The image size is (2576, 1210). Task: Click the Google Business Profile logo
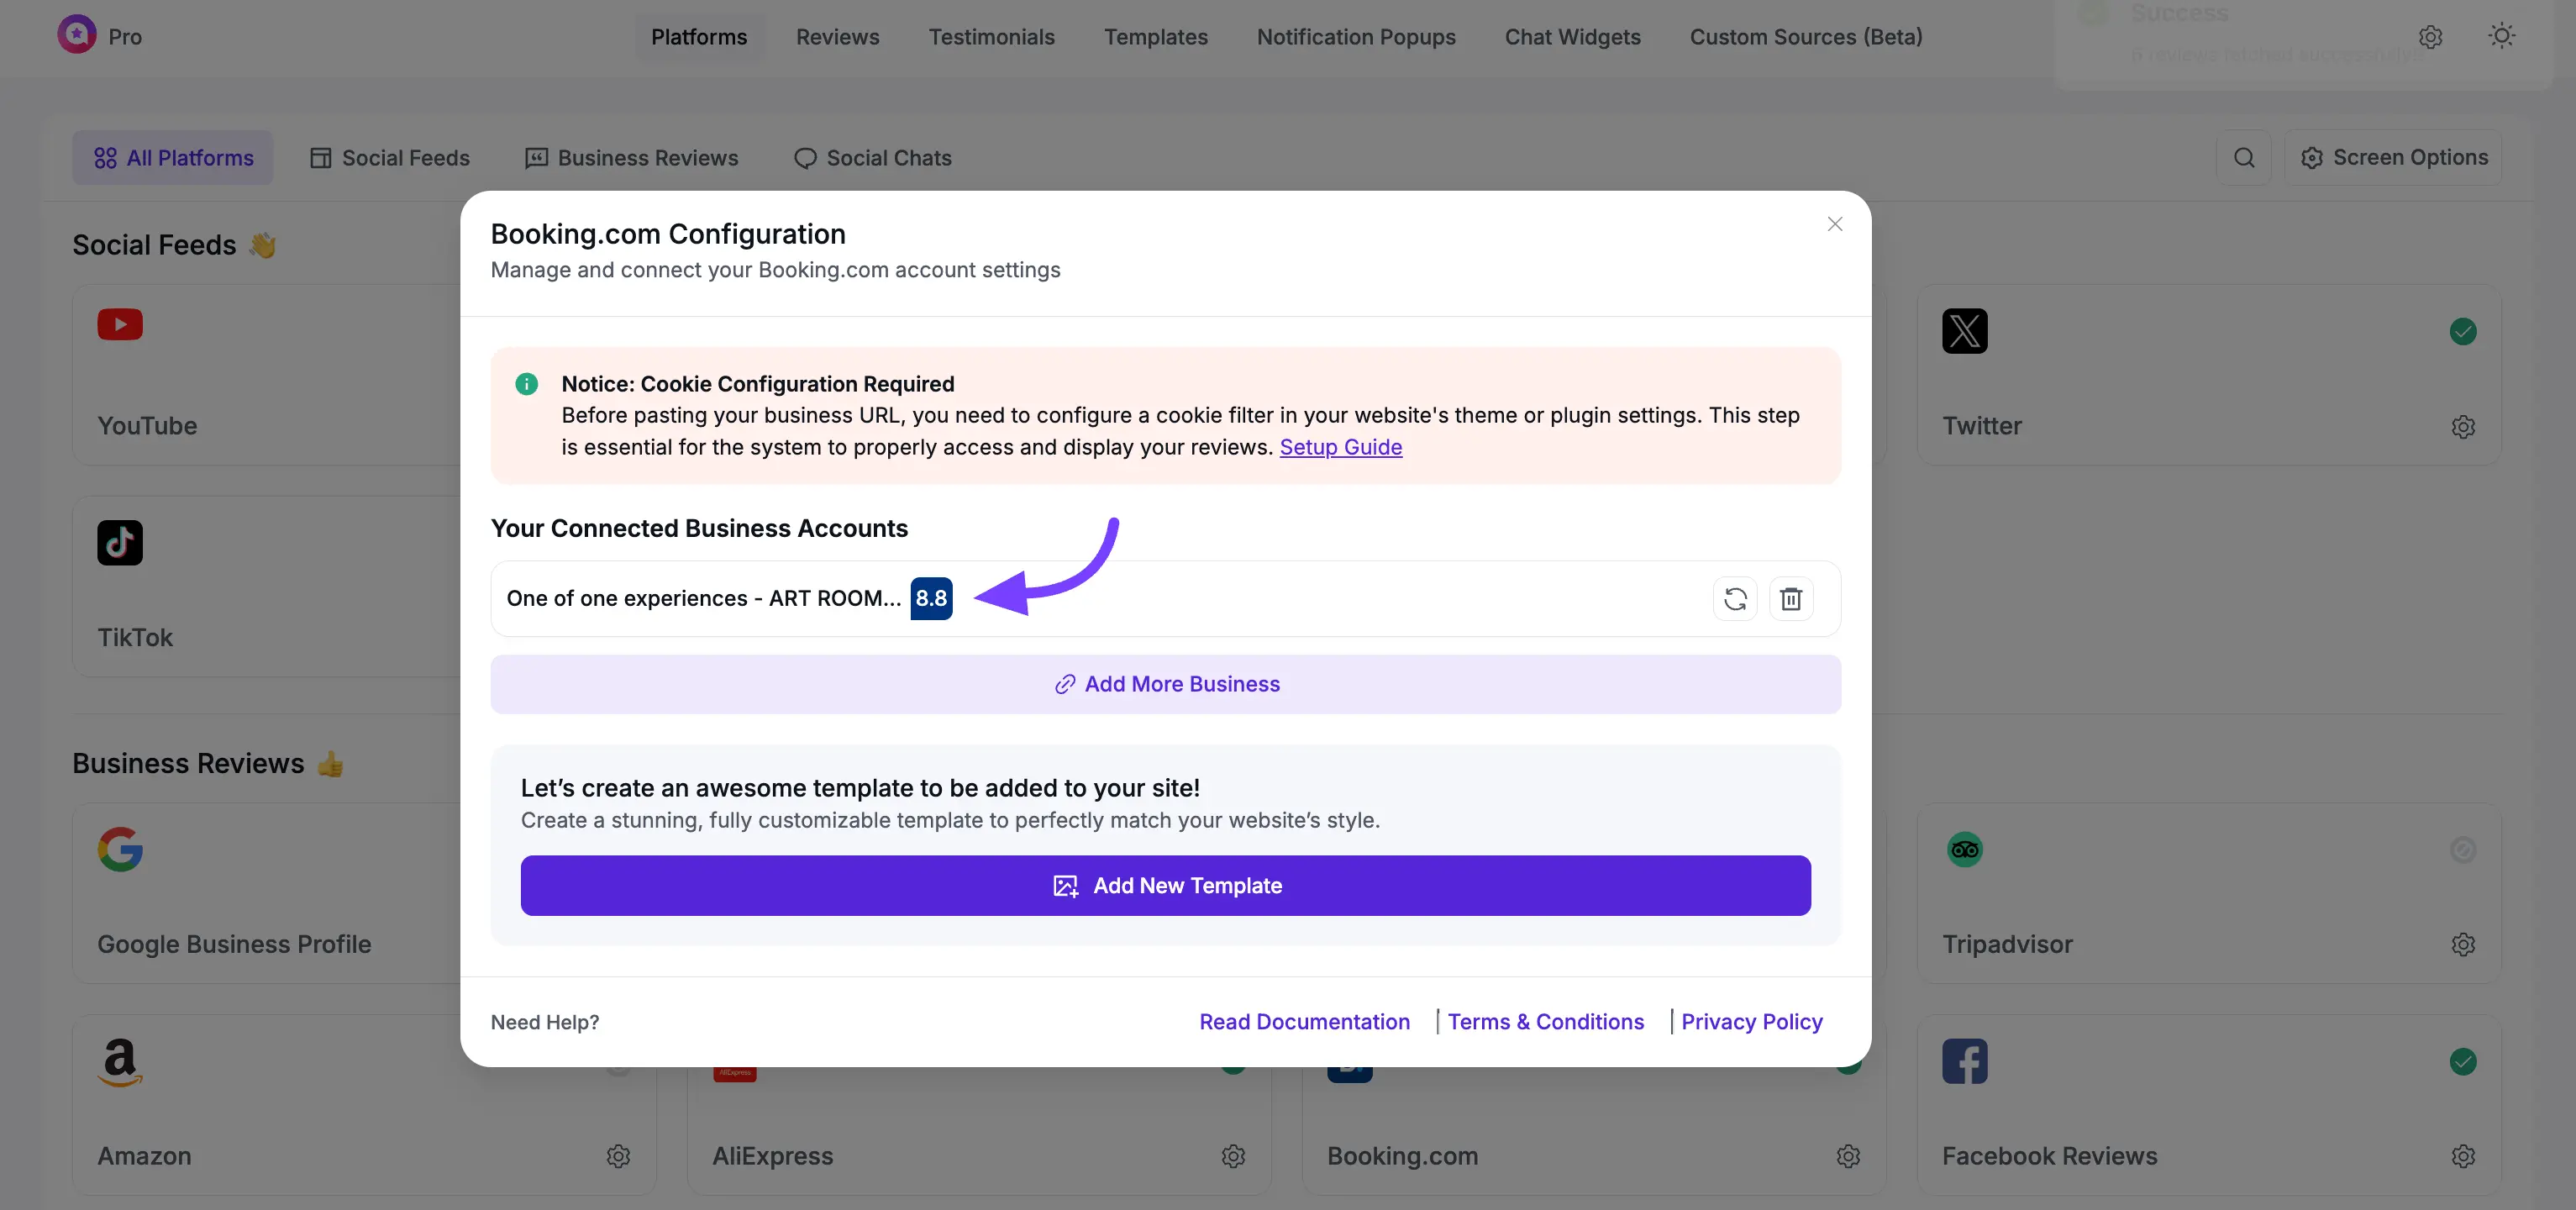point(119,849)
